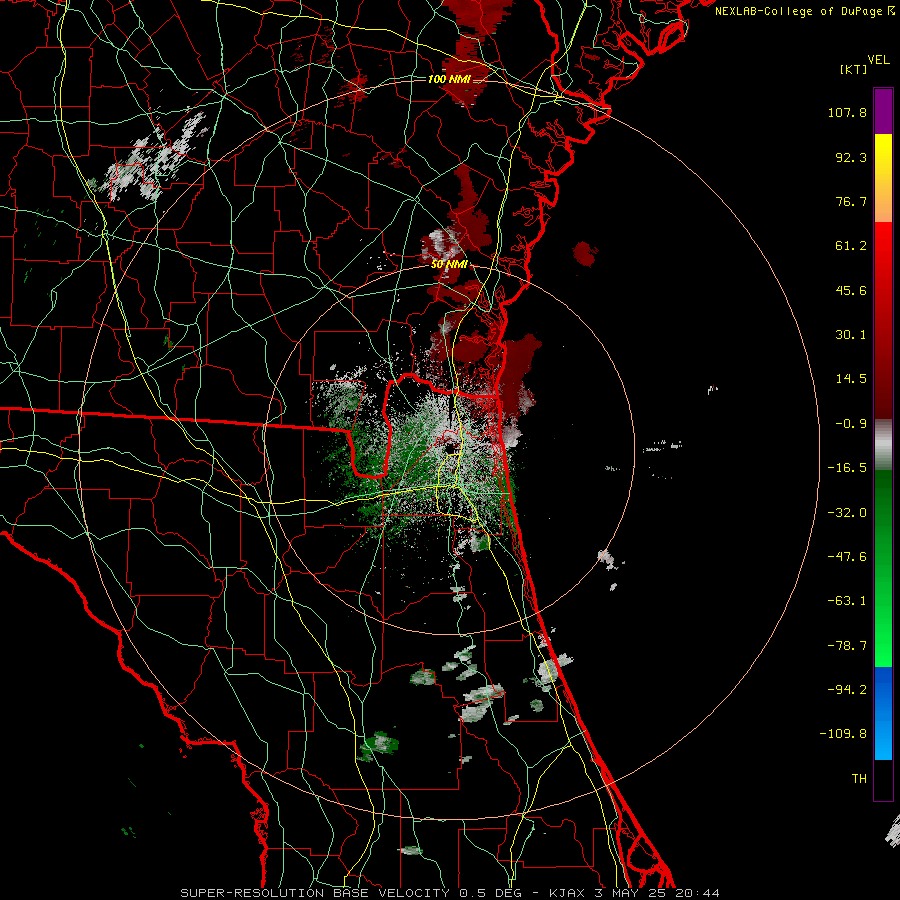
Task: Click the 76.7 velocity scale value
Action: pyautogui.click(x=851, y=201)
